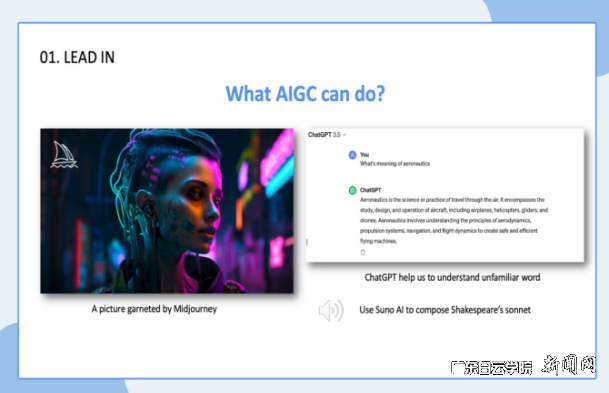The width and height of the screenshot is (609, 393).
Task: Click the cyberpunk woman image
Action: 167,211
